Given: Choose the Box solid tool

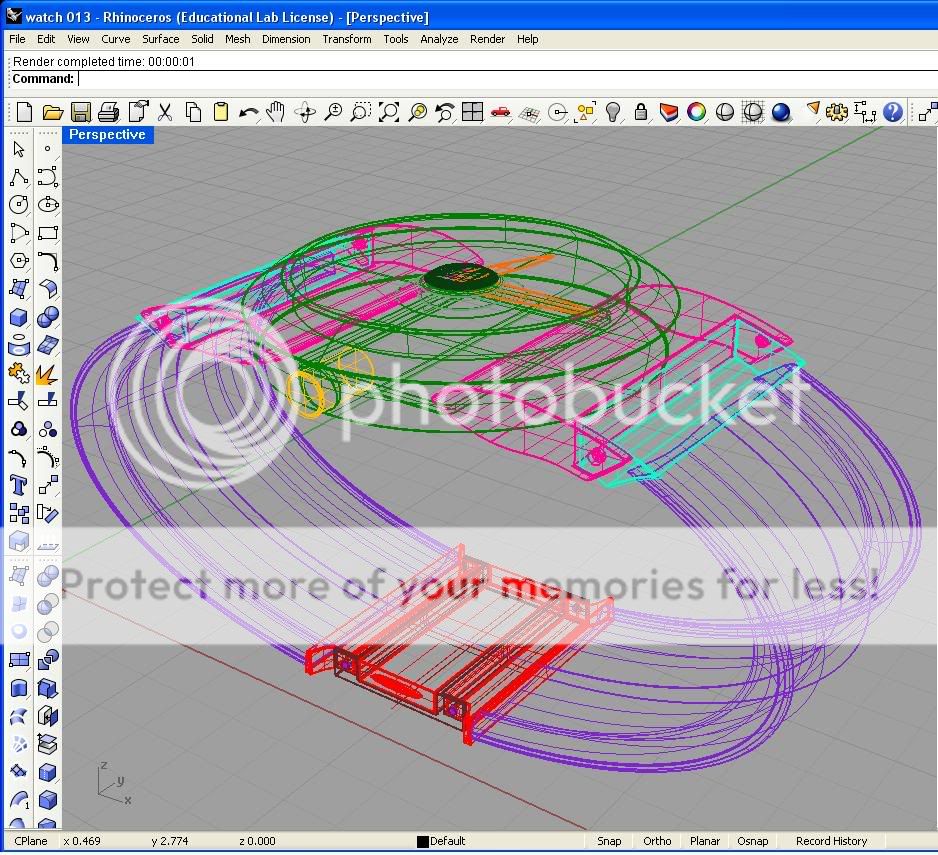Looking at the screenshot, I should pos(18,318).
